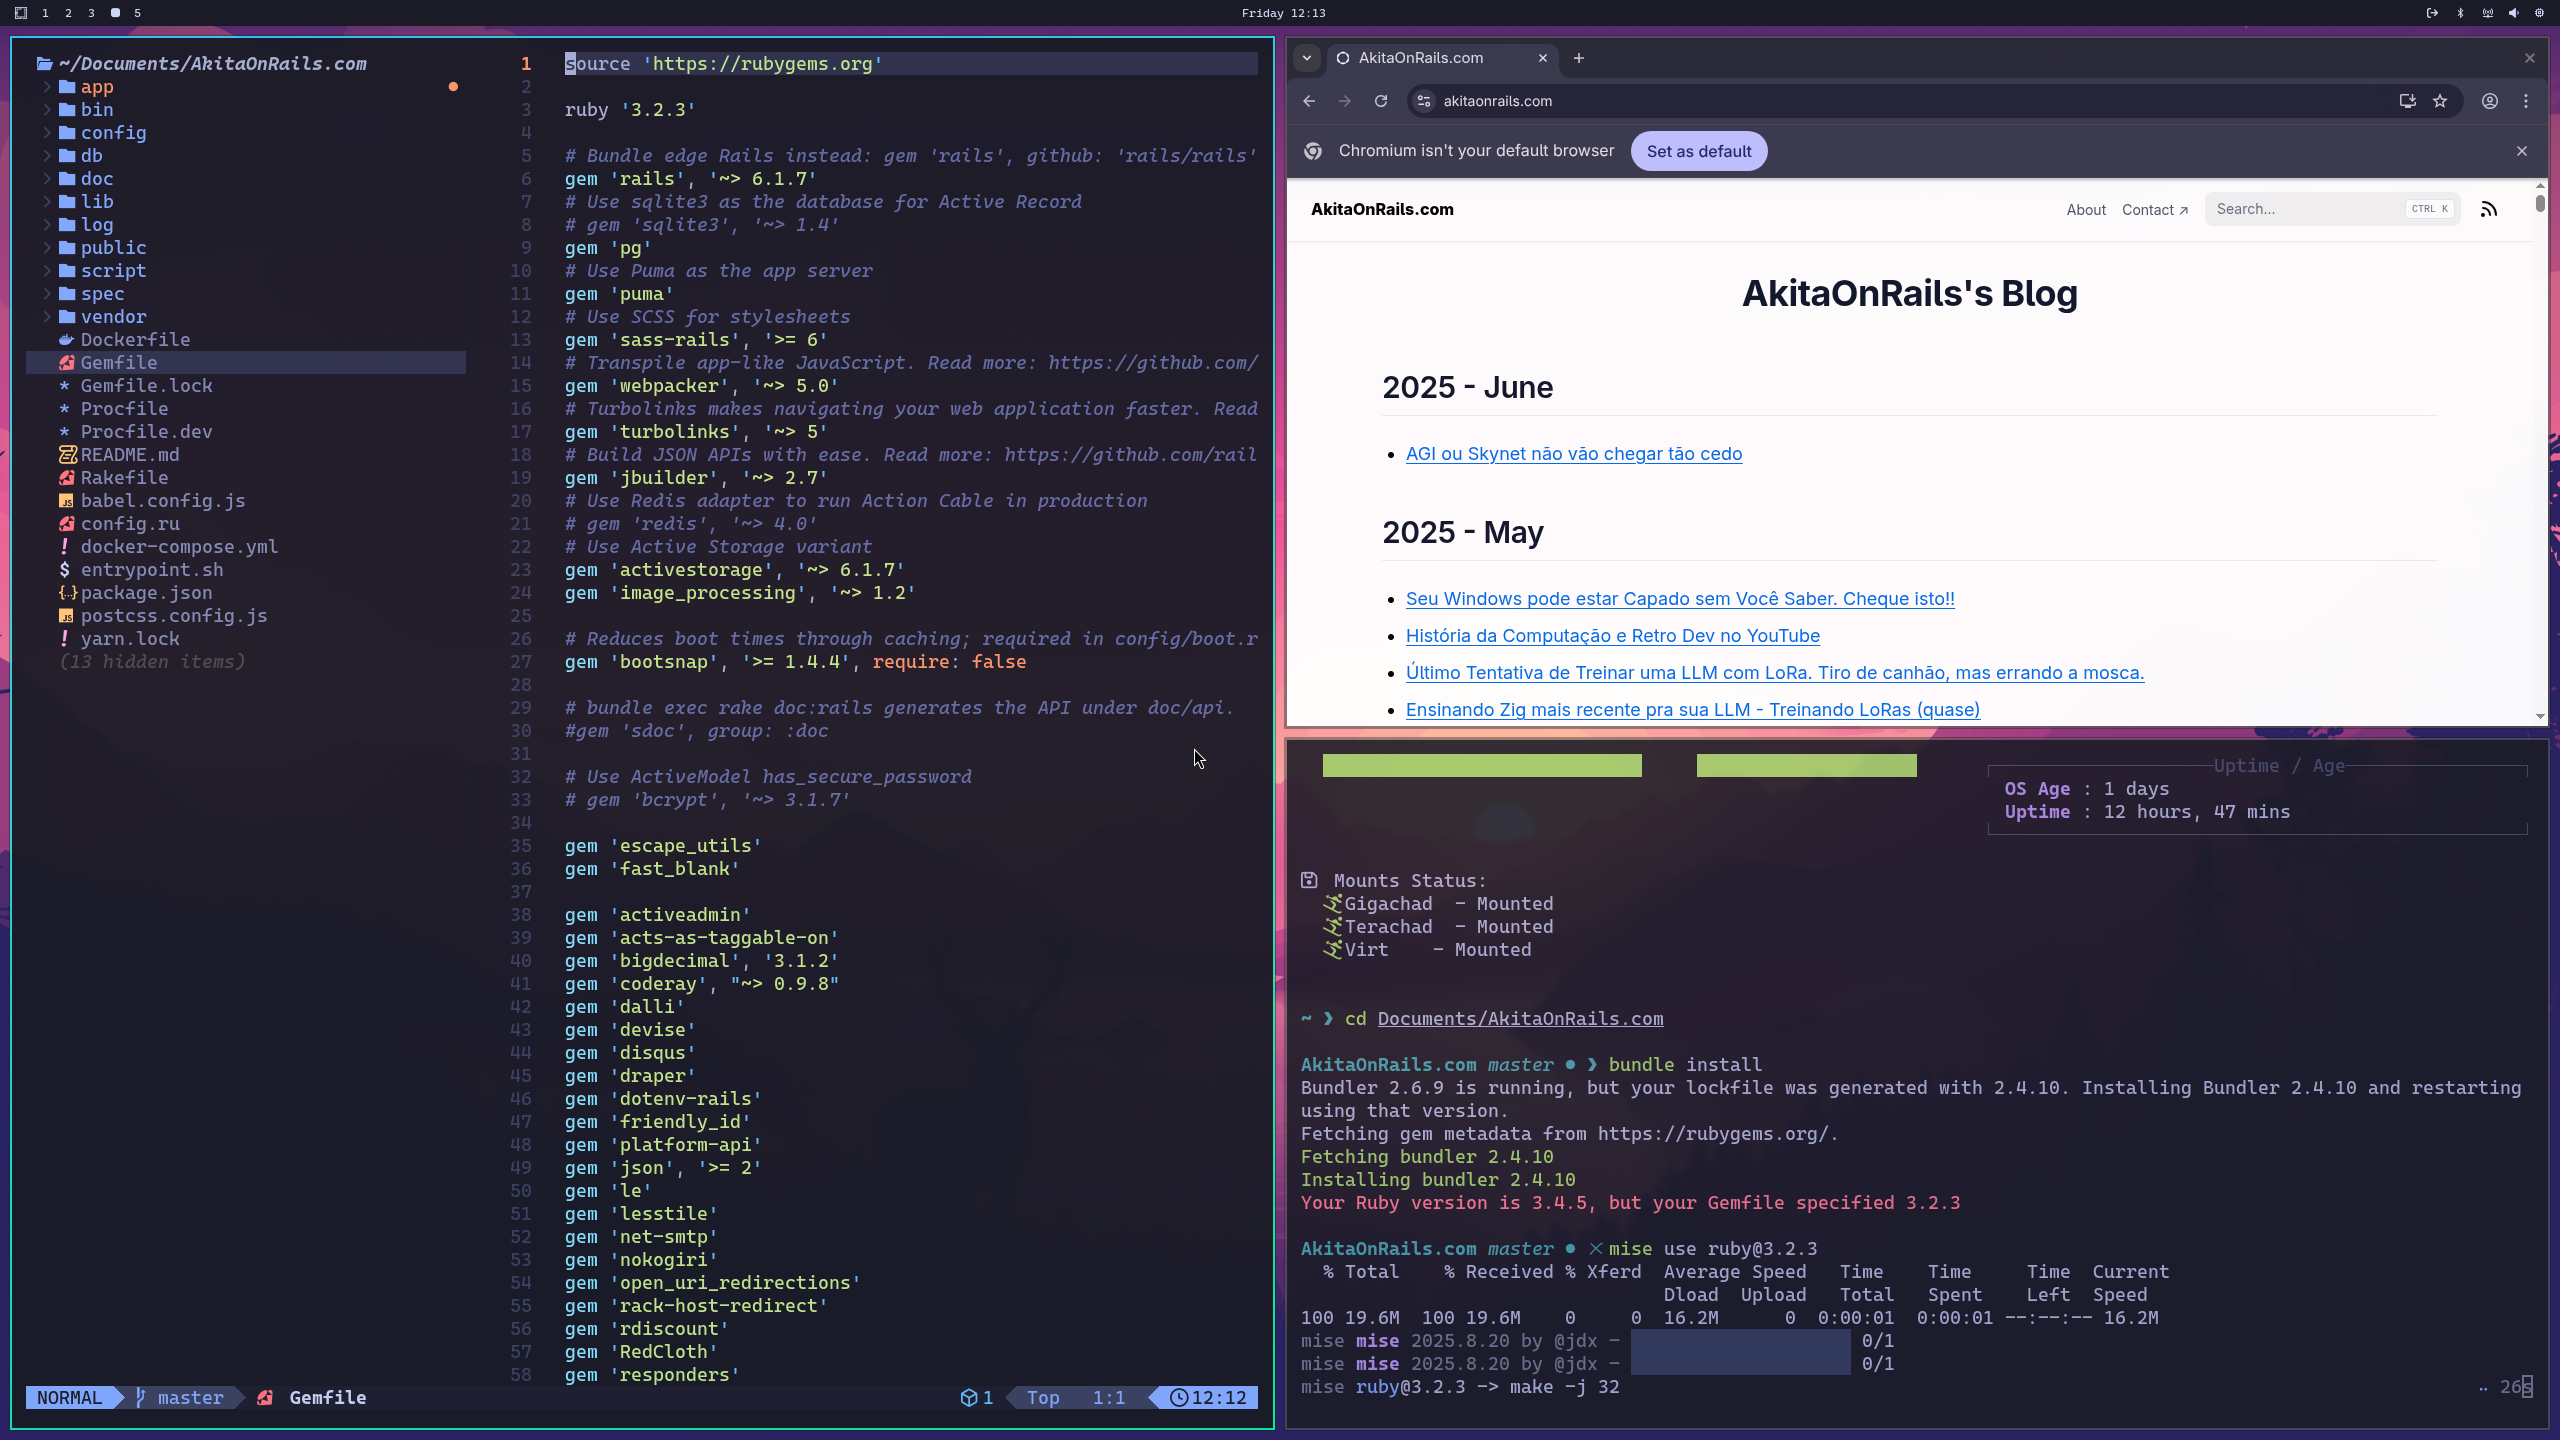Click the blog Search input field

tap(2332, 209)
